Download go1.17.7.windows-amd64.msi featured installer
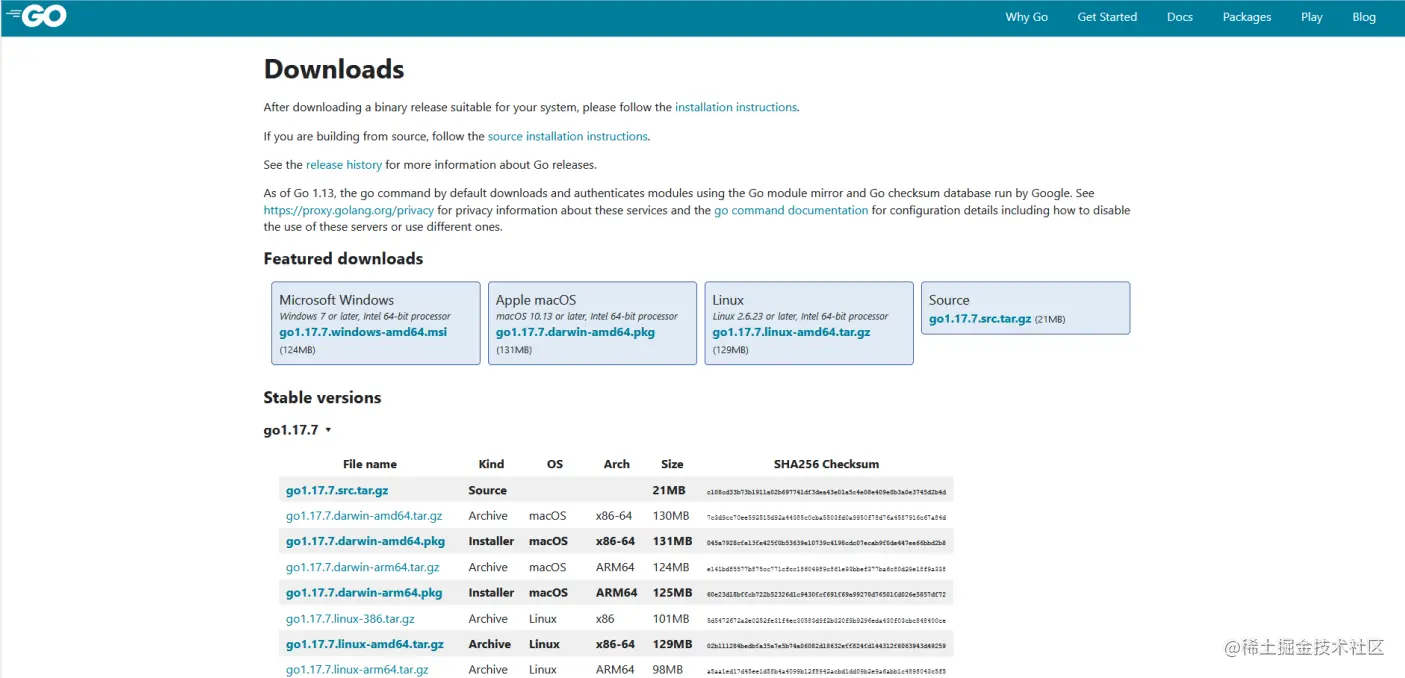The image size is (1405, 678). (x=363, y=332)
